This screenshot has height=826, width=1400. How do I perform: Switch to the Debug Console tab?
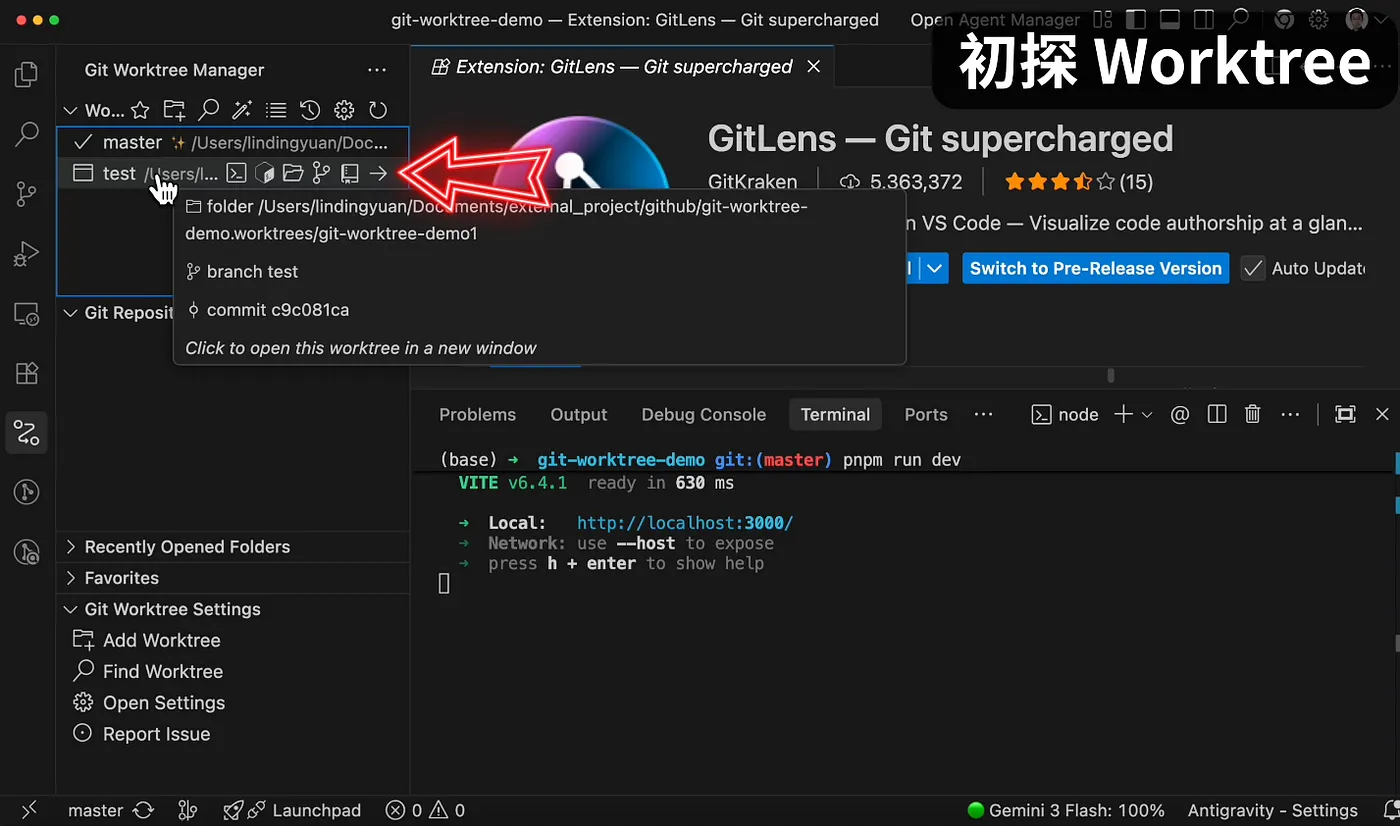coord(703,414)
